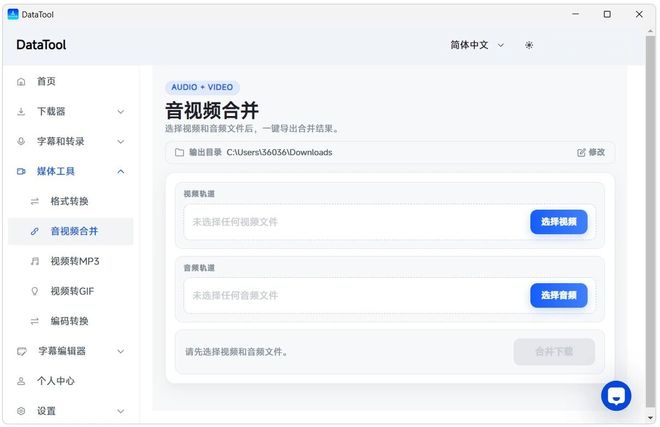This screenshot has width=660, height=427.
Task: Click the AUDIO + VIDEO badge
Action: pyautogui.click(x=202, y=87)
